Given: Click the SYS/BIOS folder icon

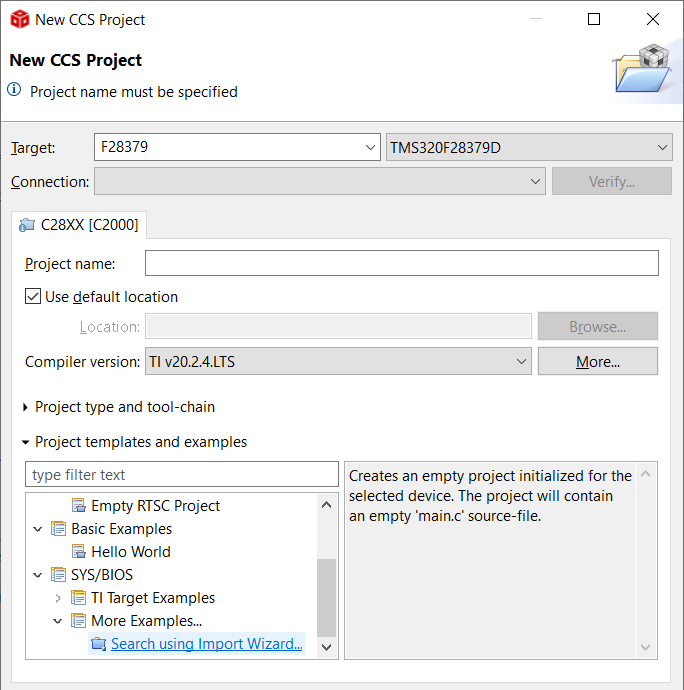Looking at the screenshot, I should pos(59,575).
